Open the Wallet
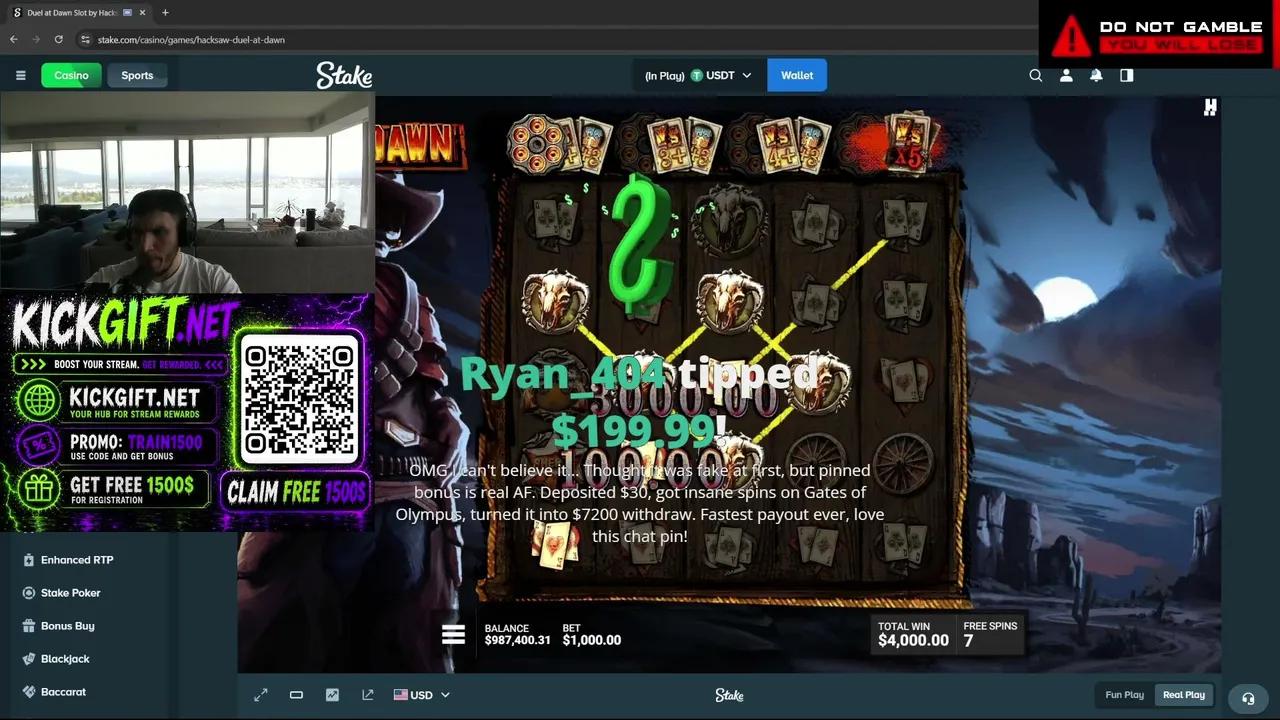1280x720 pixels. pyautogui.click(x=797, y=75)
